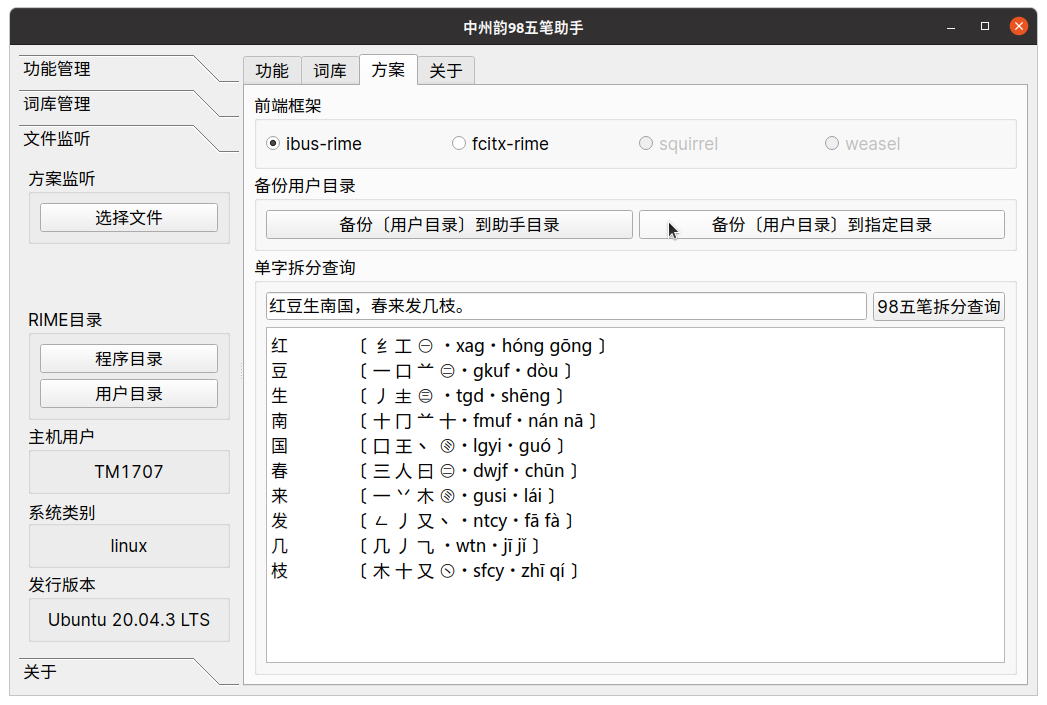
Task: Click the TM1707 host user field
Action: click(129, 472)
